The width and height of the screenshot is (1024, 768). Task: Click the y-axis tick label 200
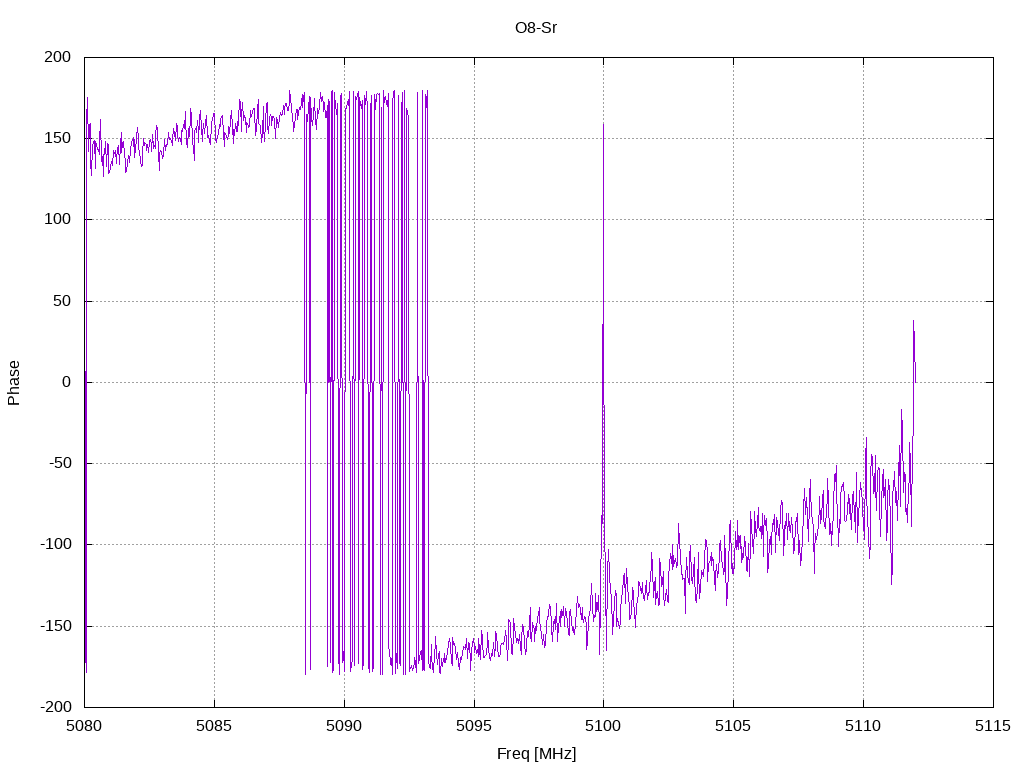click(57, 57)
